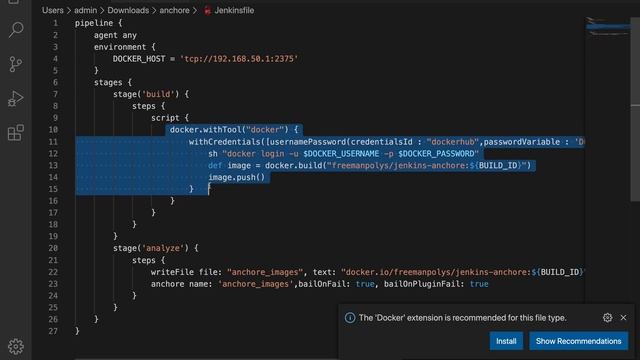
Task: Click the 'stages {' line
Action: pos(113,82)
